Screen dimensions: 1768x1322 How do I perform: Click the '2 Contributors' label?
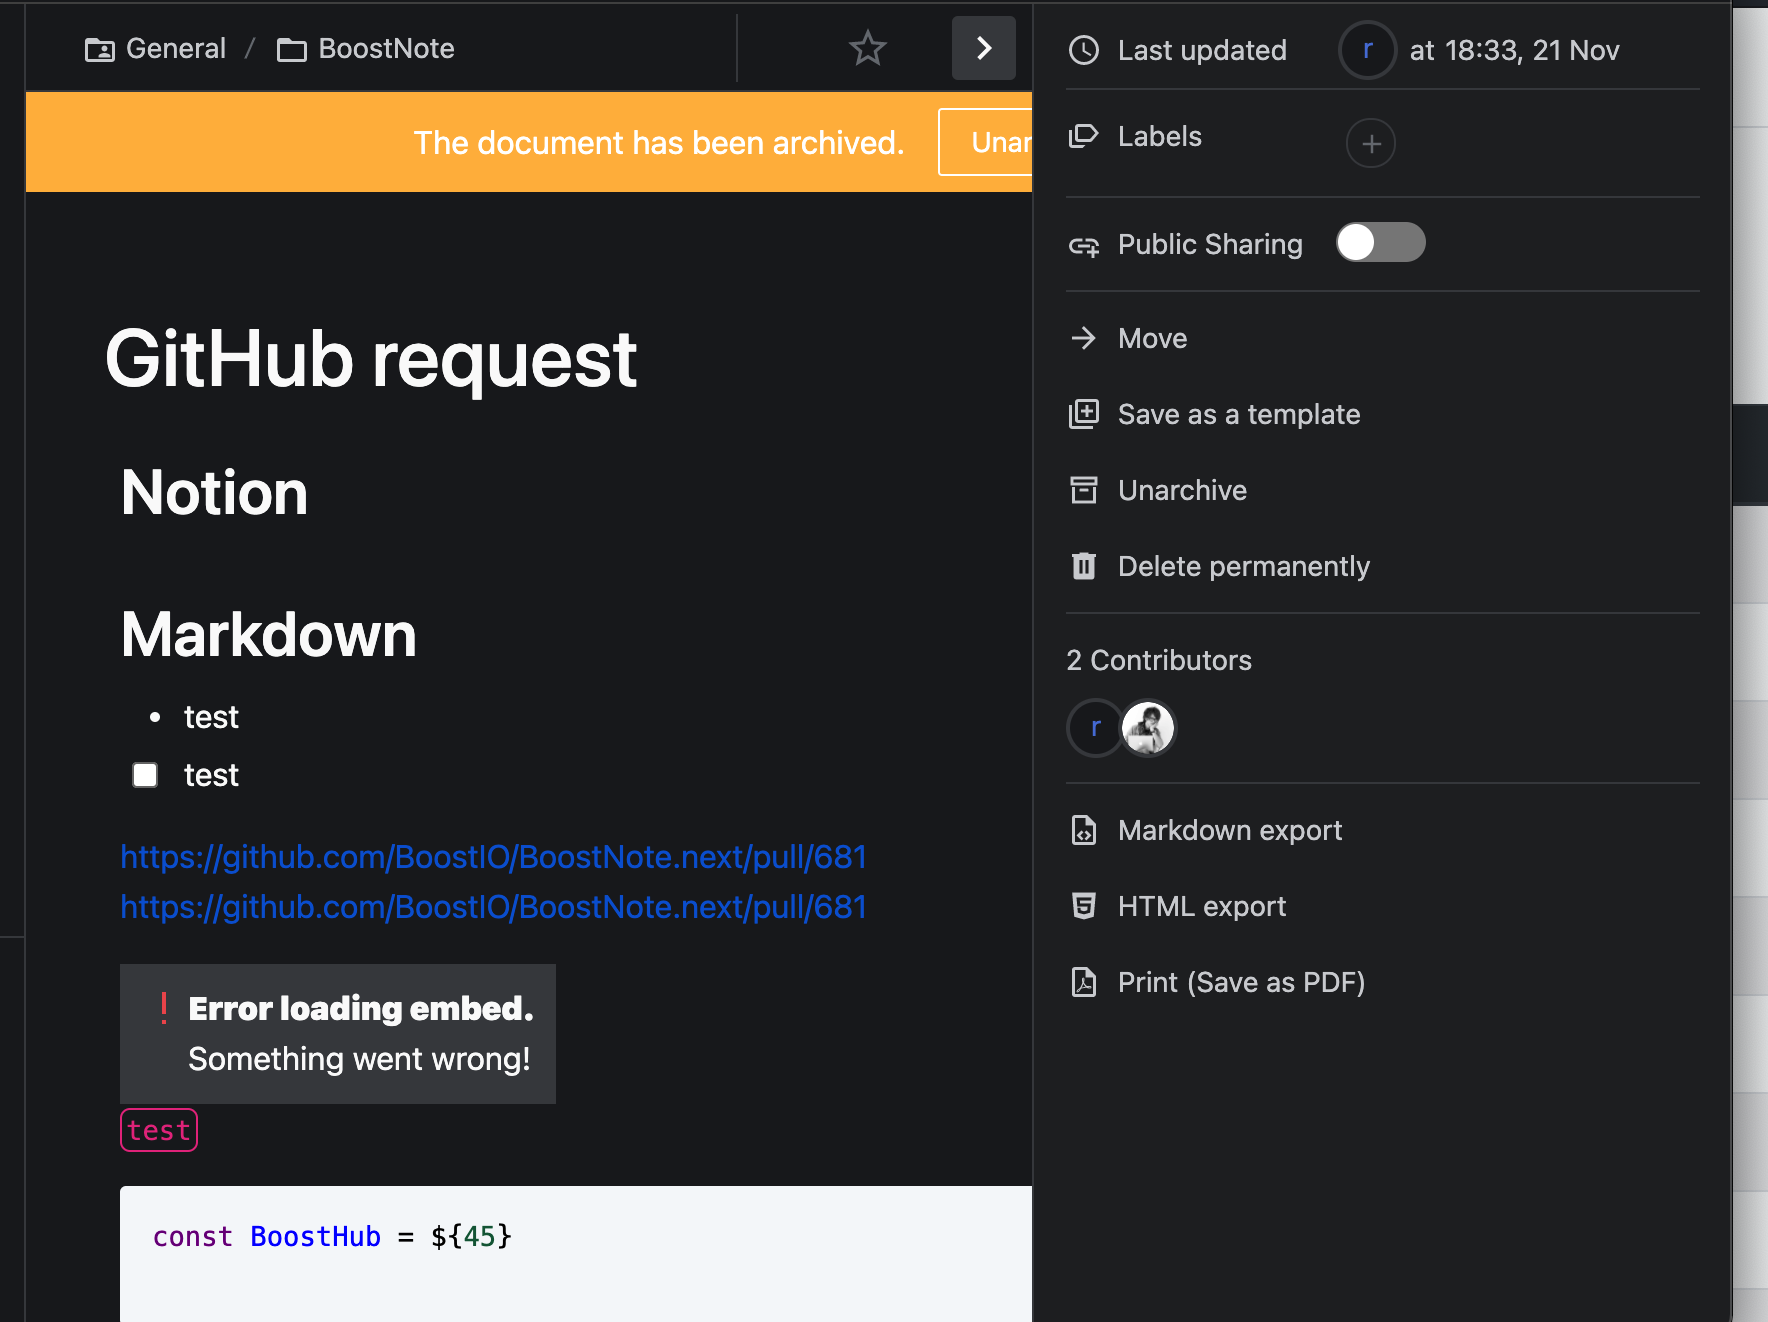pyautogui.click(x=1159, y=660)
